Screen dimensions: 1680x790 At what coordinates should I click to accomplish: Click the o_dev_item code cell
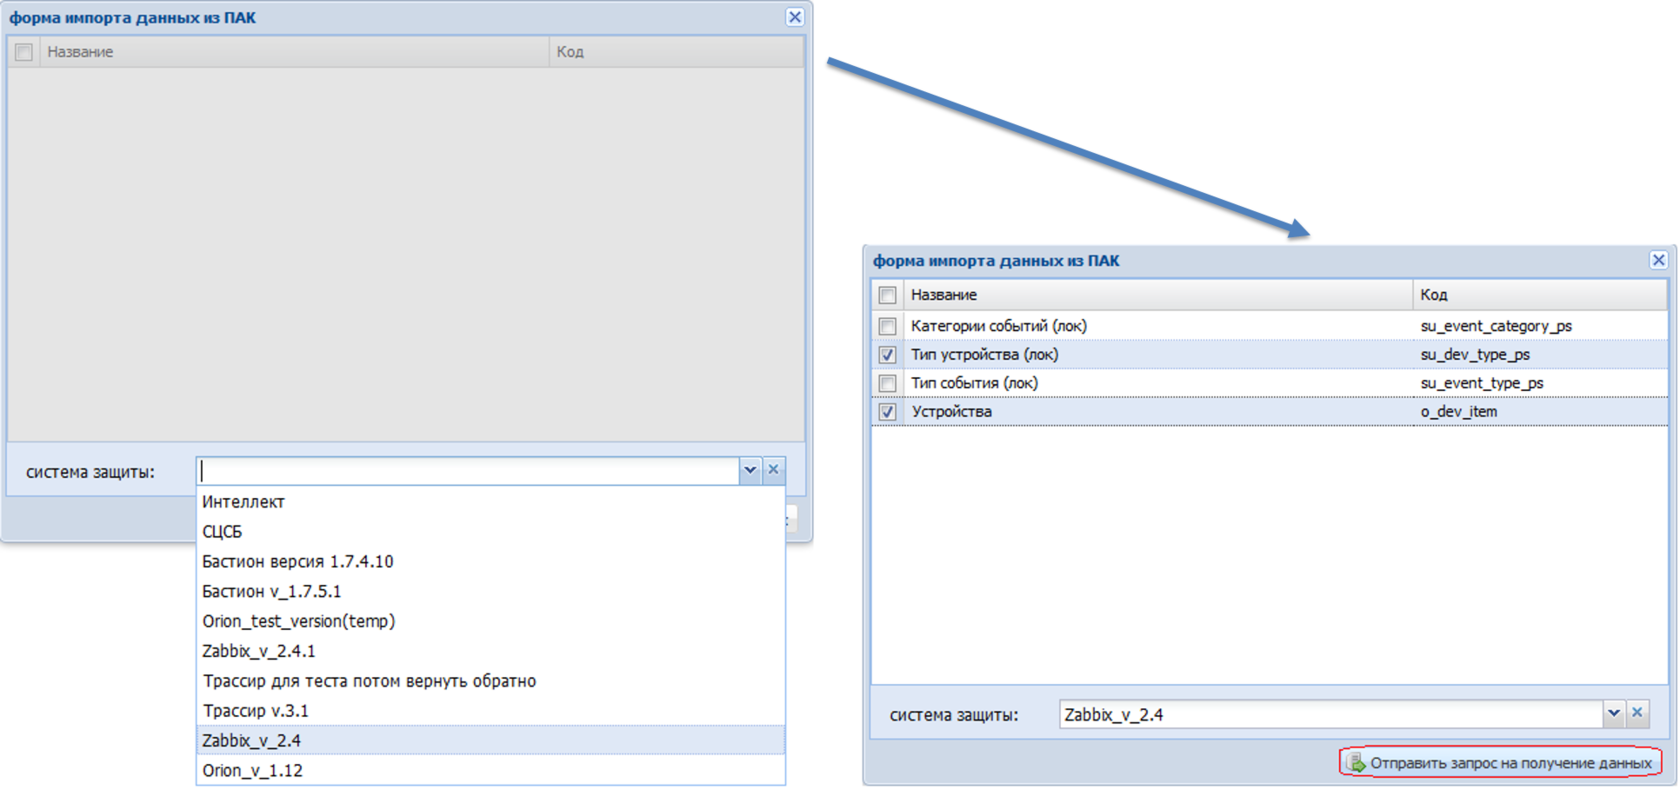click(1459, 412)
